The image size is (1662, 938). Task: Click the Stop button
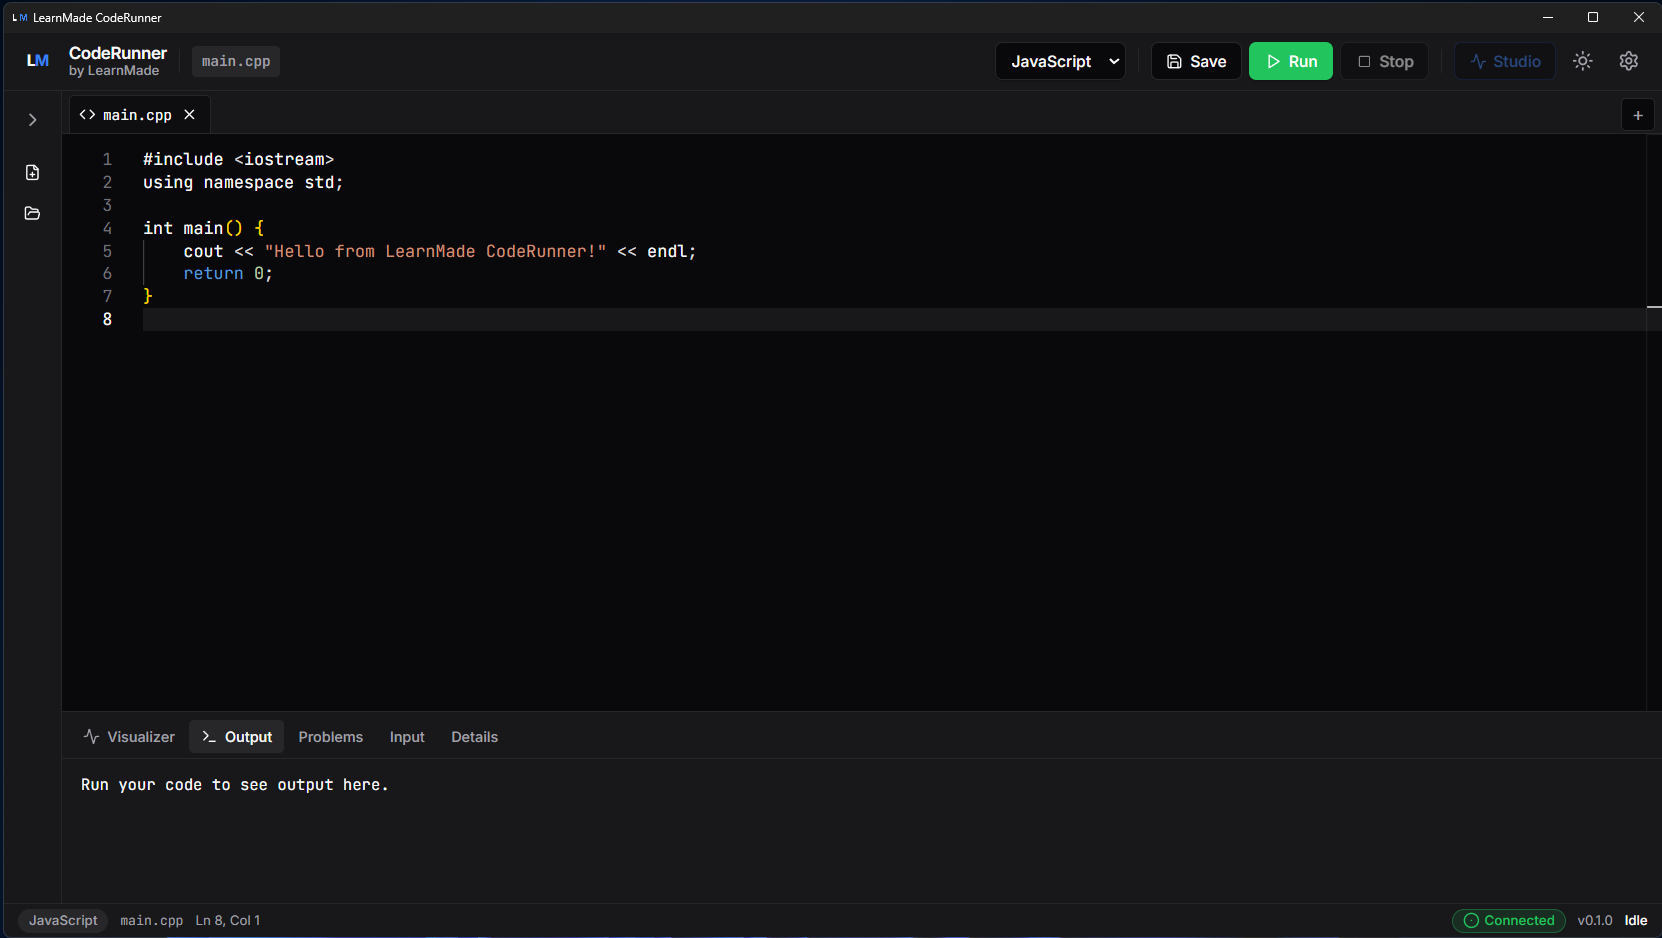pos(1385,61)
